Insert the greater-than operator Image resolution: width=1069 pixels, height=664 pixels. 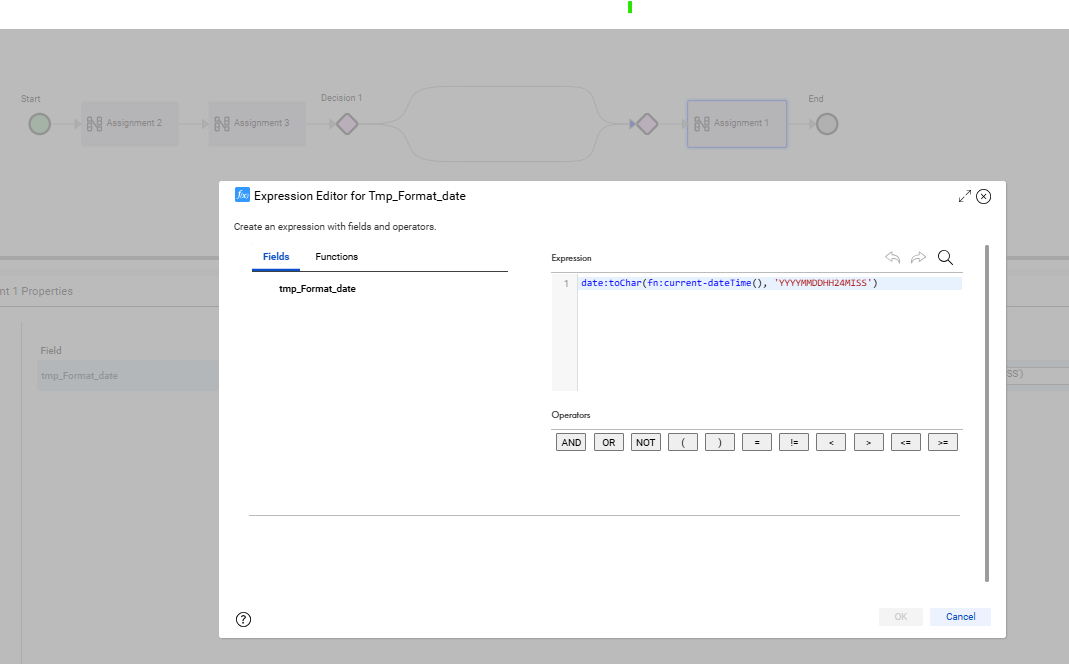[x=869, y=442]
